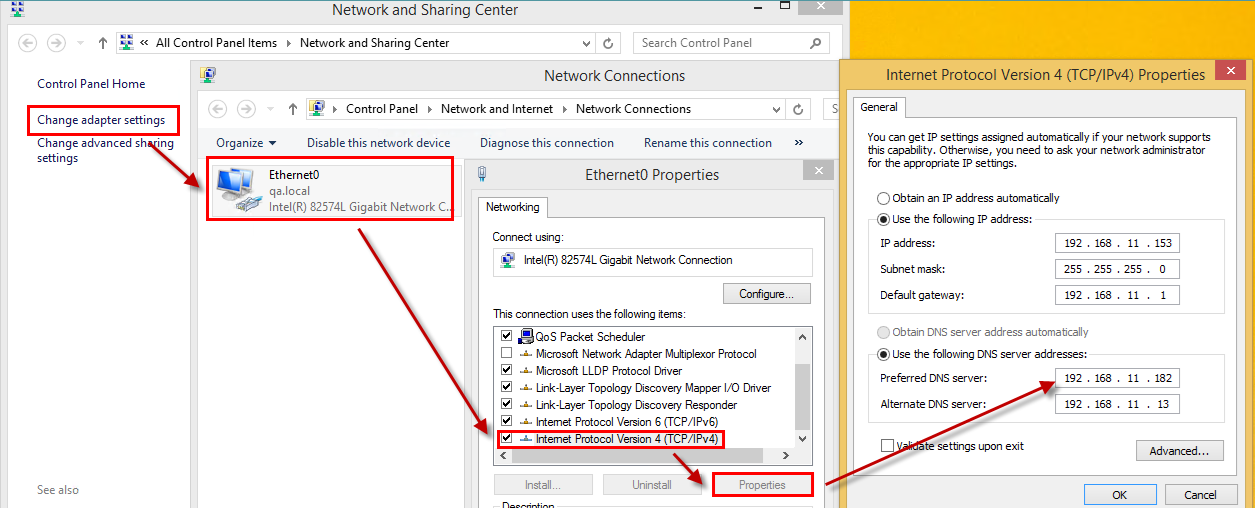Click the up arrow in Network Connections
Viewport: 1255px width, 508px height.
pos(293,109)
